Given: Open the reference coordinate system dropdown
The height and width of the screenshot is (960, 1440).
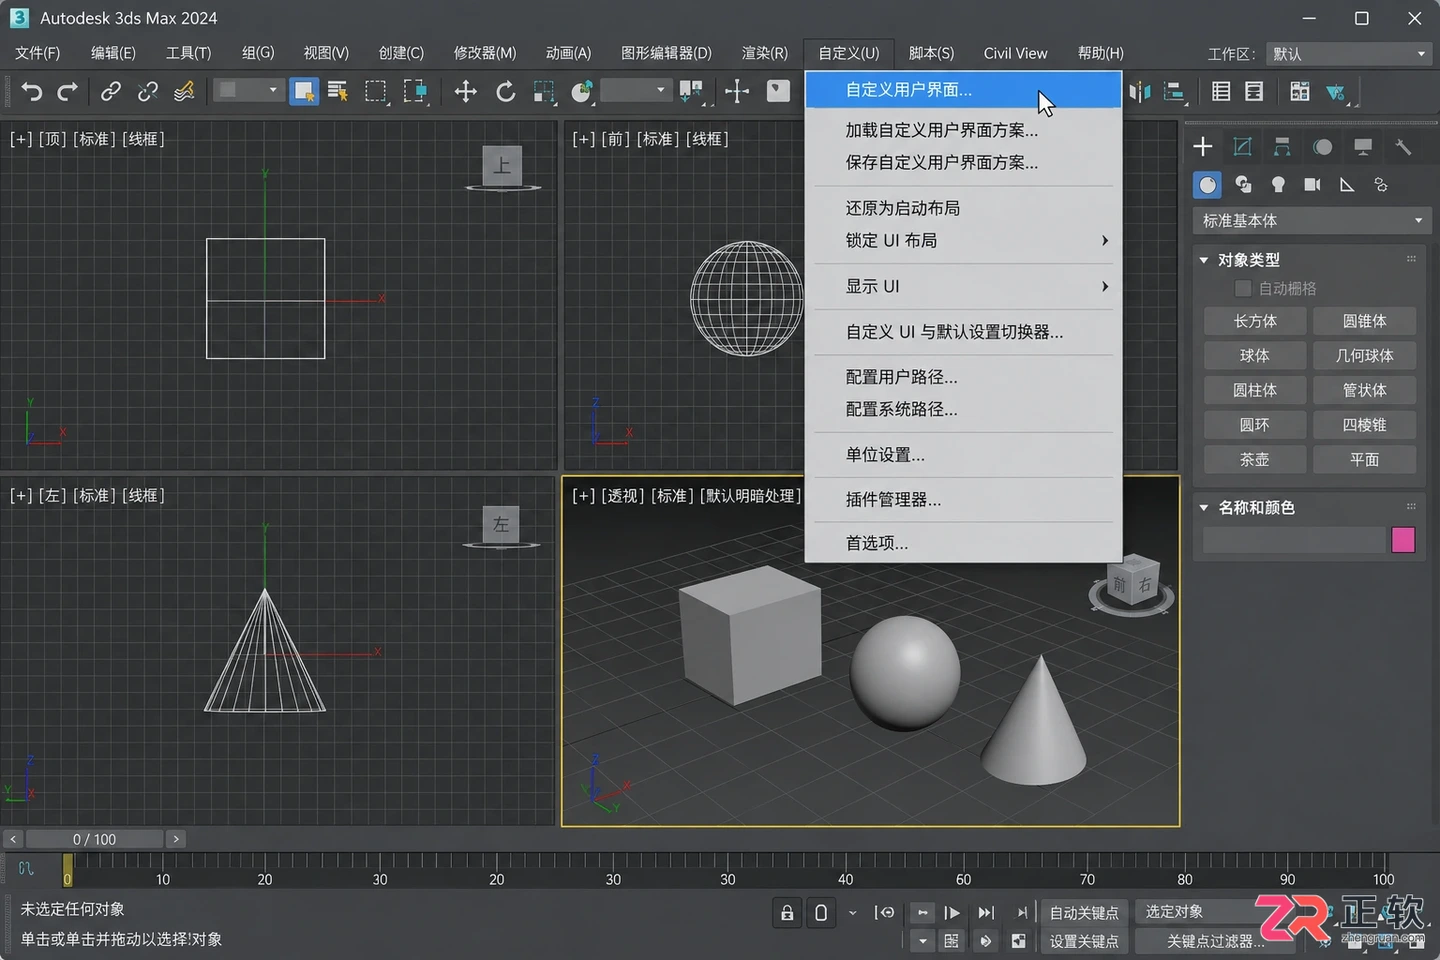Looking at the screenshot, I should (635, 91).
